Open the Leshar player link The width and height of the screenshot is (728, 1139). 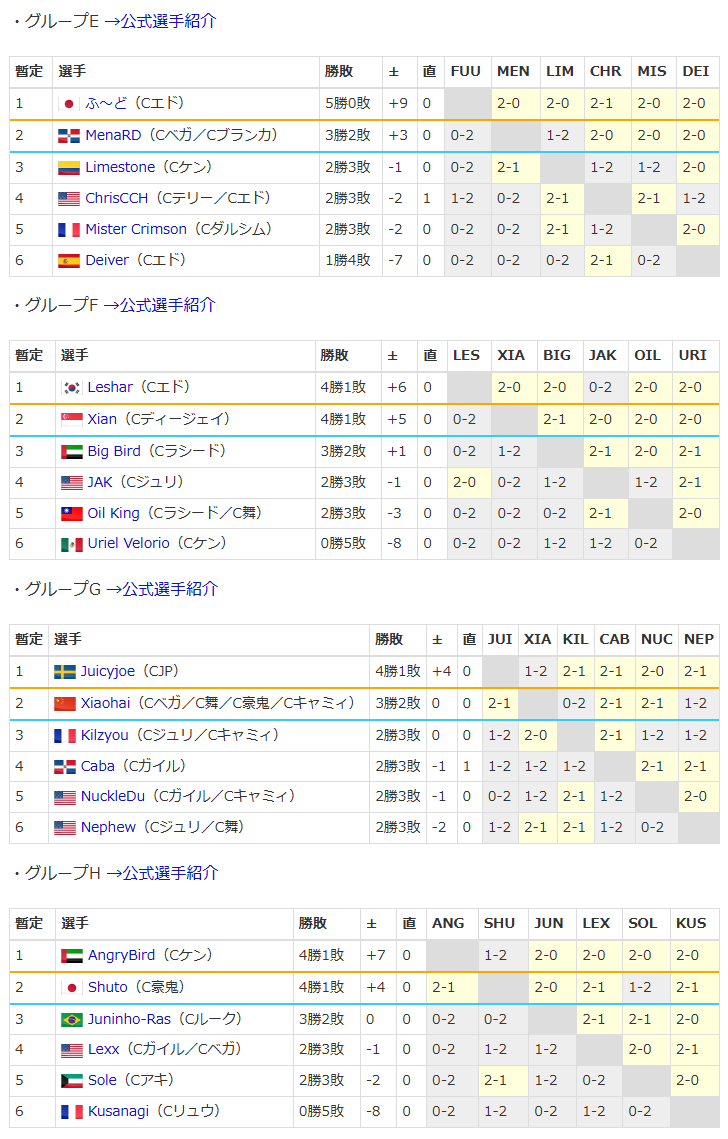coord(110,387)
